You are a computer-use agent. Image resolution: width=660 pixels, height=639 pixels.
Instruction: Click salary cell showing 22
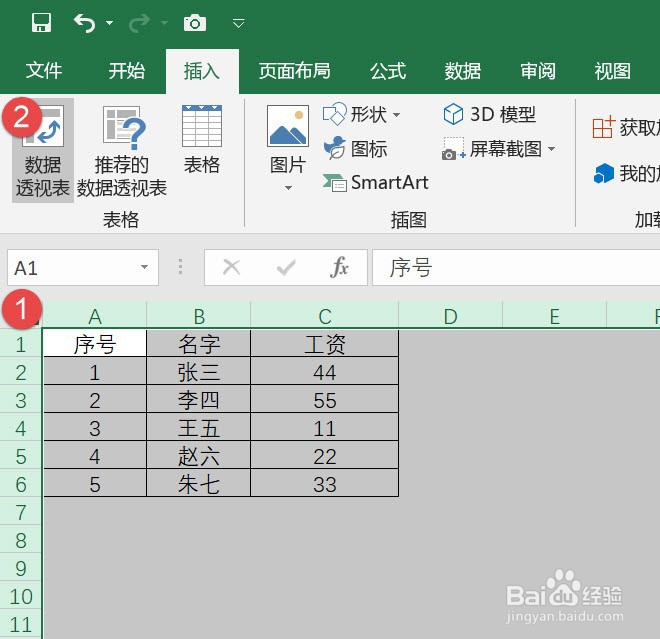(x=325, y=456)
